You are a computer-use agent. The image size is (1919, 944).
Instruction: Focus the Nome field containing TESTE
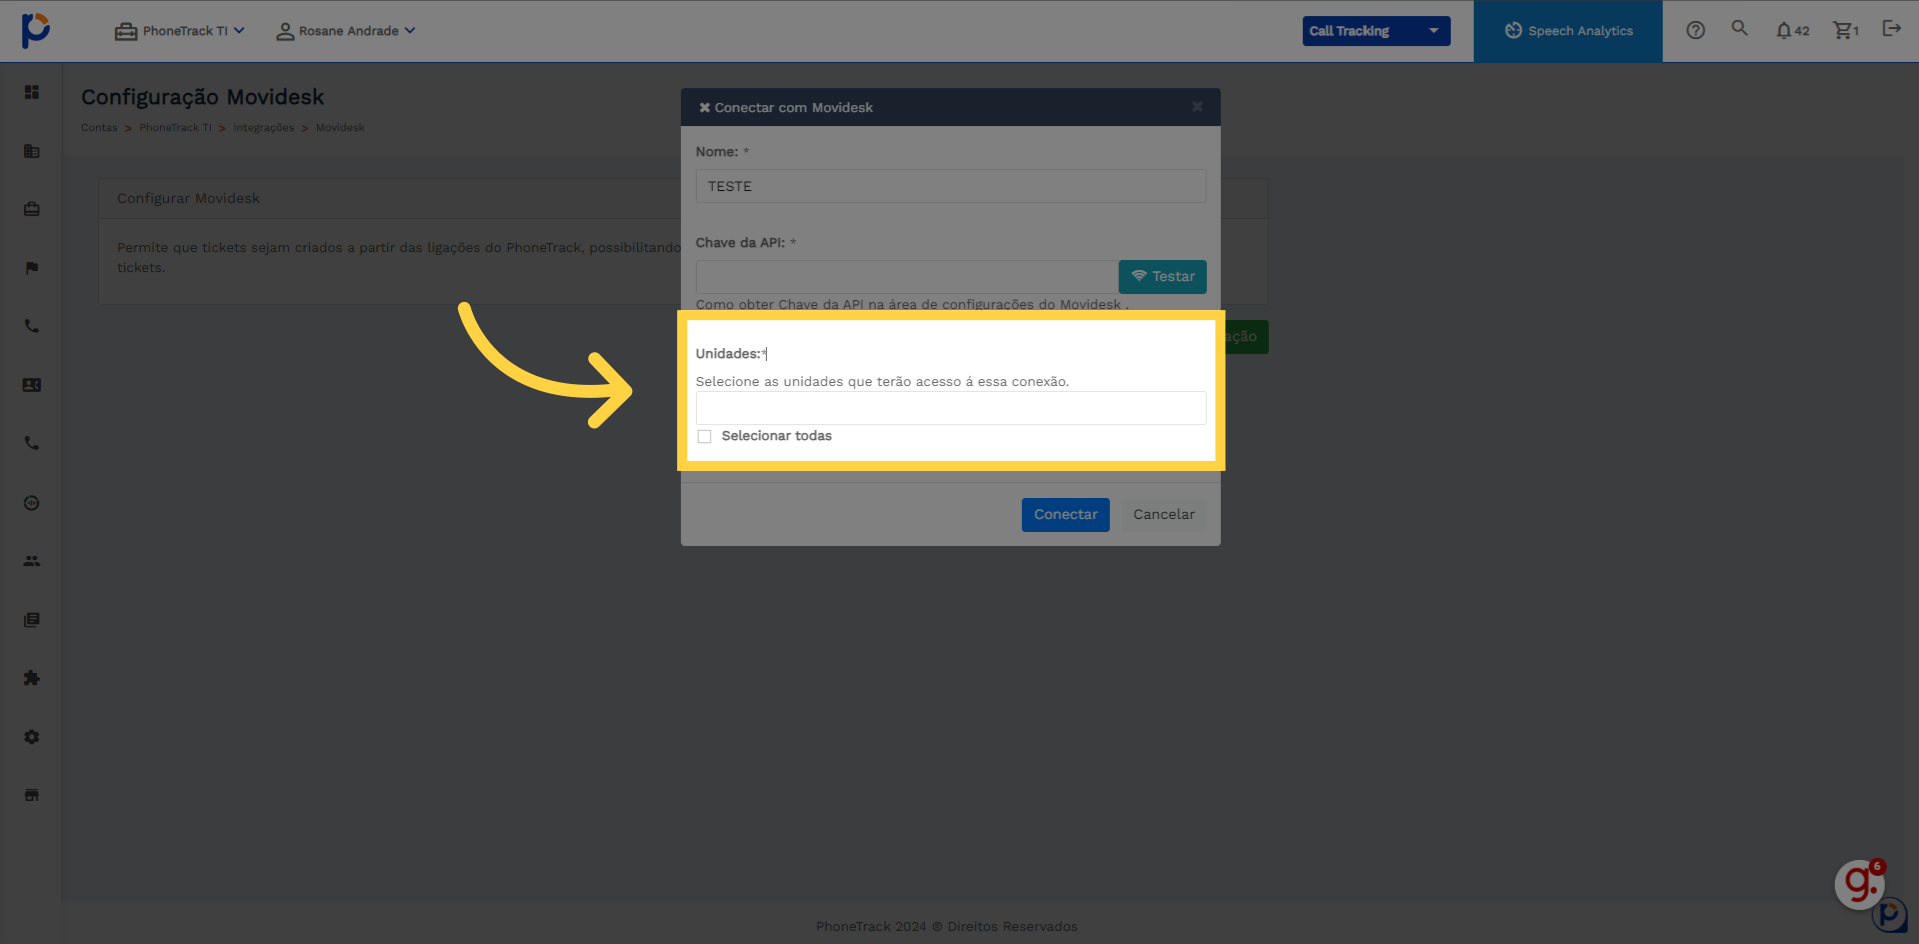coord(950,186)
